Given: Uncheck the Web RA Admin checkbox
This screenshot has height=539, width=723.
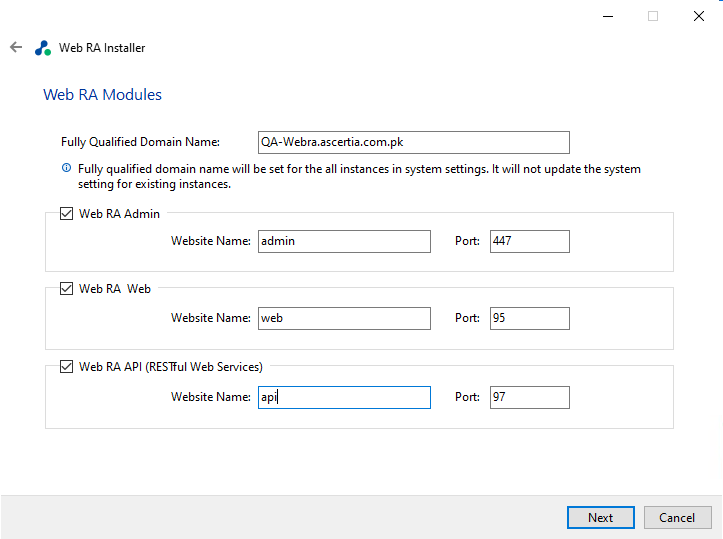Looking at the screenshot, I should pyautogui.click(x=67, y=213).
